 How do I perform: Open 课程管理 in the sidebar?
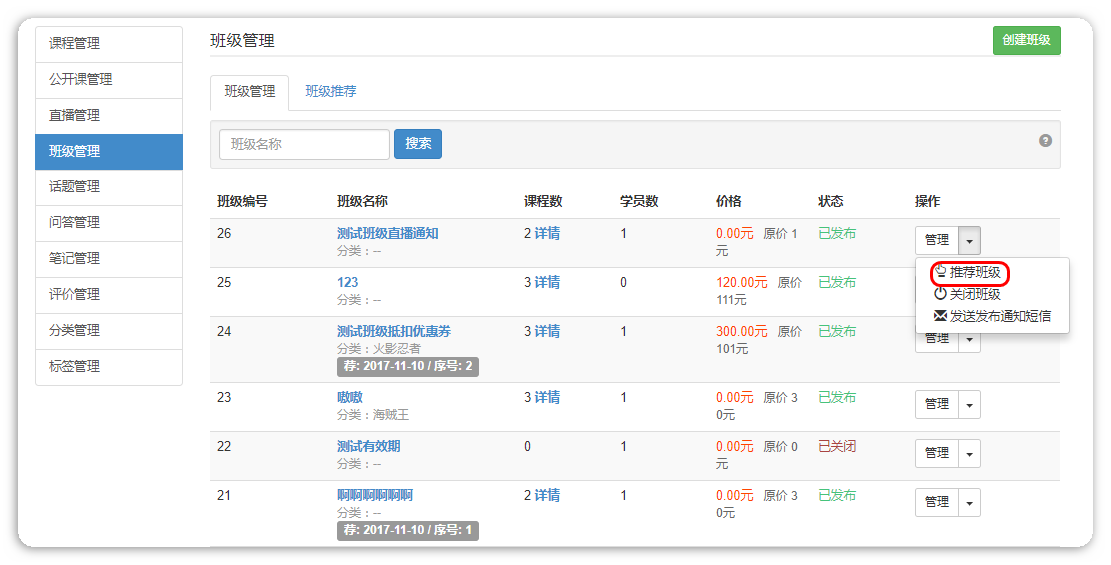[x=109, y=44]
